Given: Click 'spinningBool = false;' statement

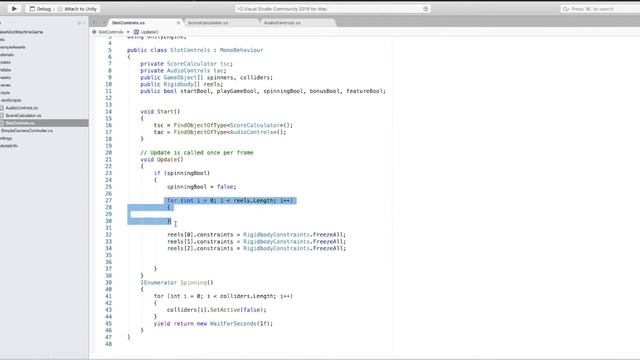Looking at the screenshot, I should click(202, 187).
